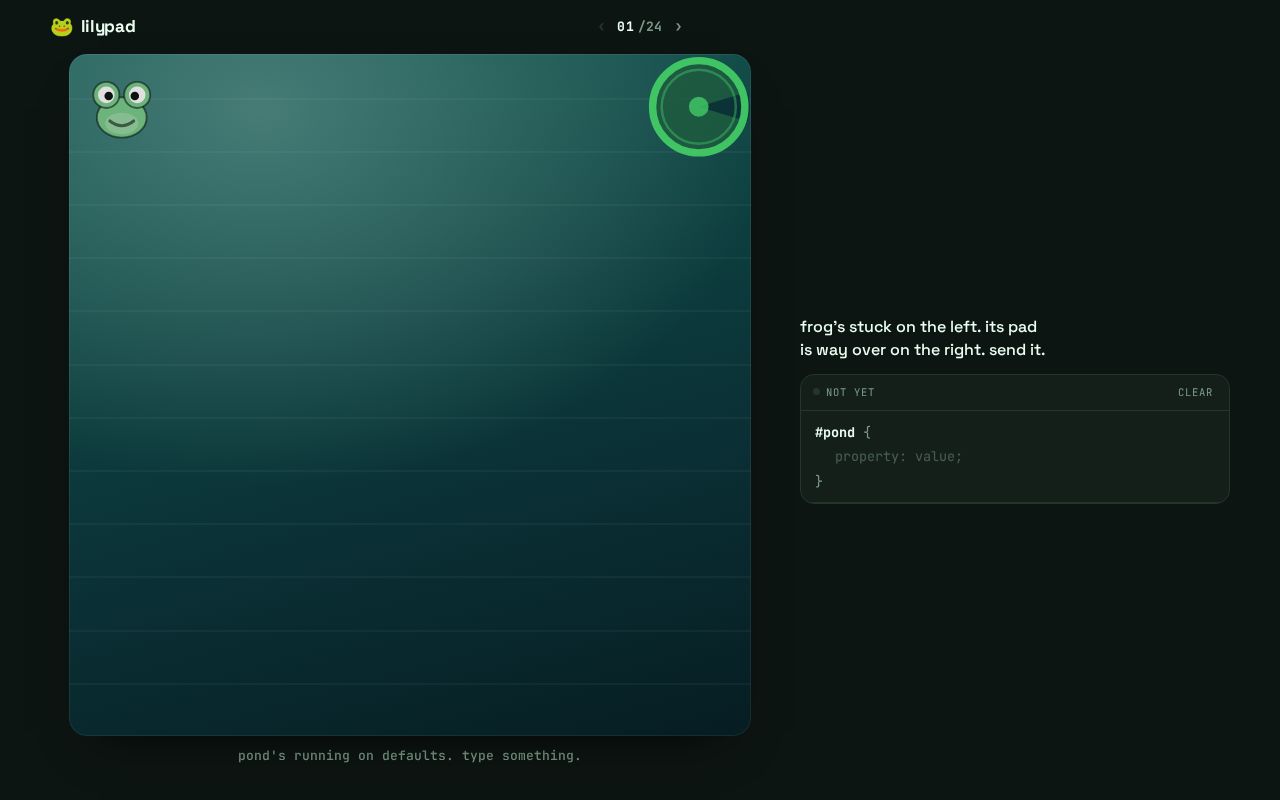Click the lilypad frog logo icon
1280x800 pixels.
[x=62, y=27]
